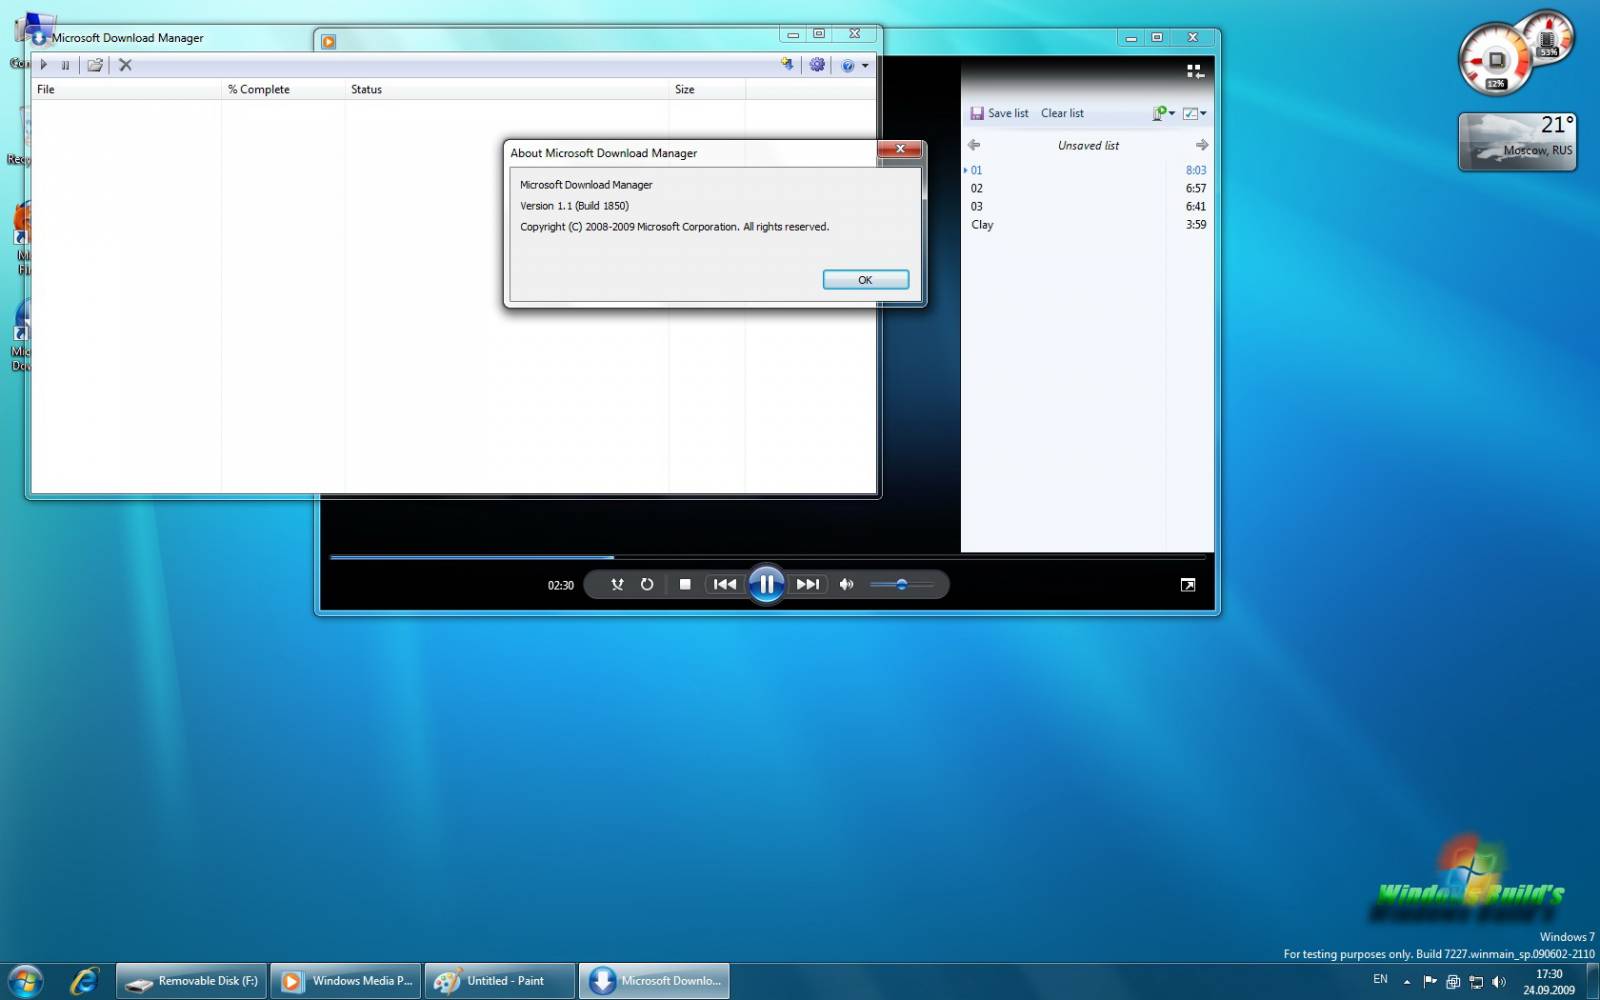Click OK in the About dialog
This screenshot has width=1600, height=1000.
pyautogui.click(x=865, y=280)
